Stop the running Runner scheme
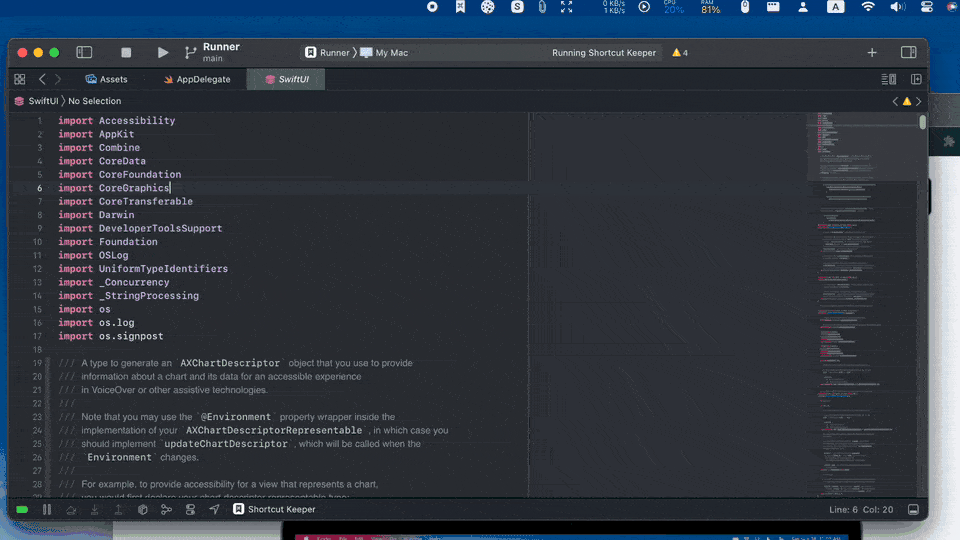 point(126,52)
